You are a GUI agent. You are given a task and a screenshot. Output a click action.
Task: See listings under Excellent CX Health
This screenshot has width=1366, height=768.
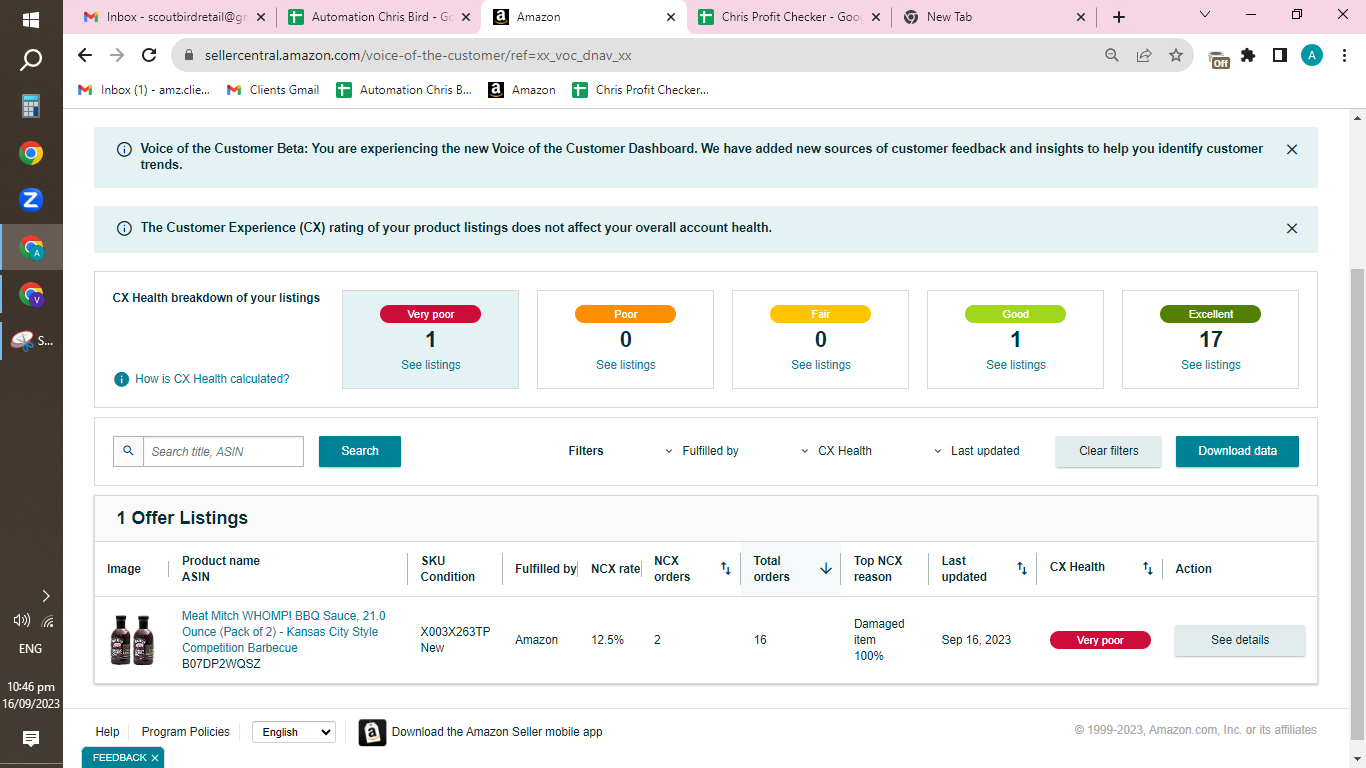[1211, 365]
